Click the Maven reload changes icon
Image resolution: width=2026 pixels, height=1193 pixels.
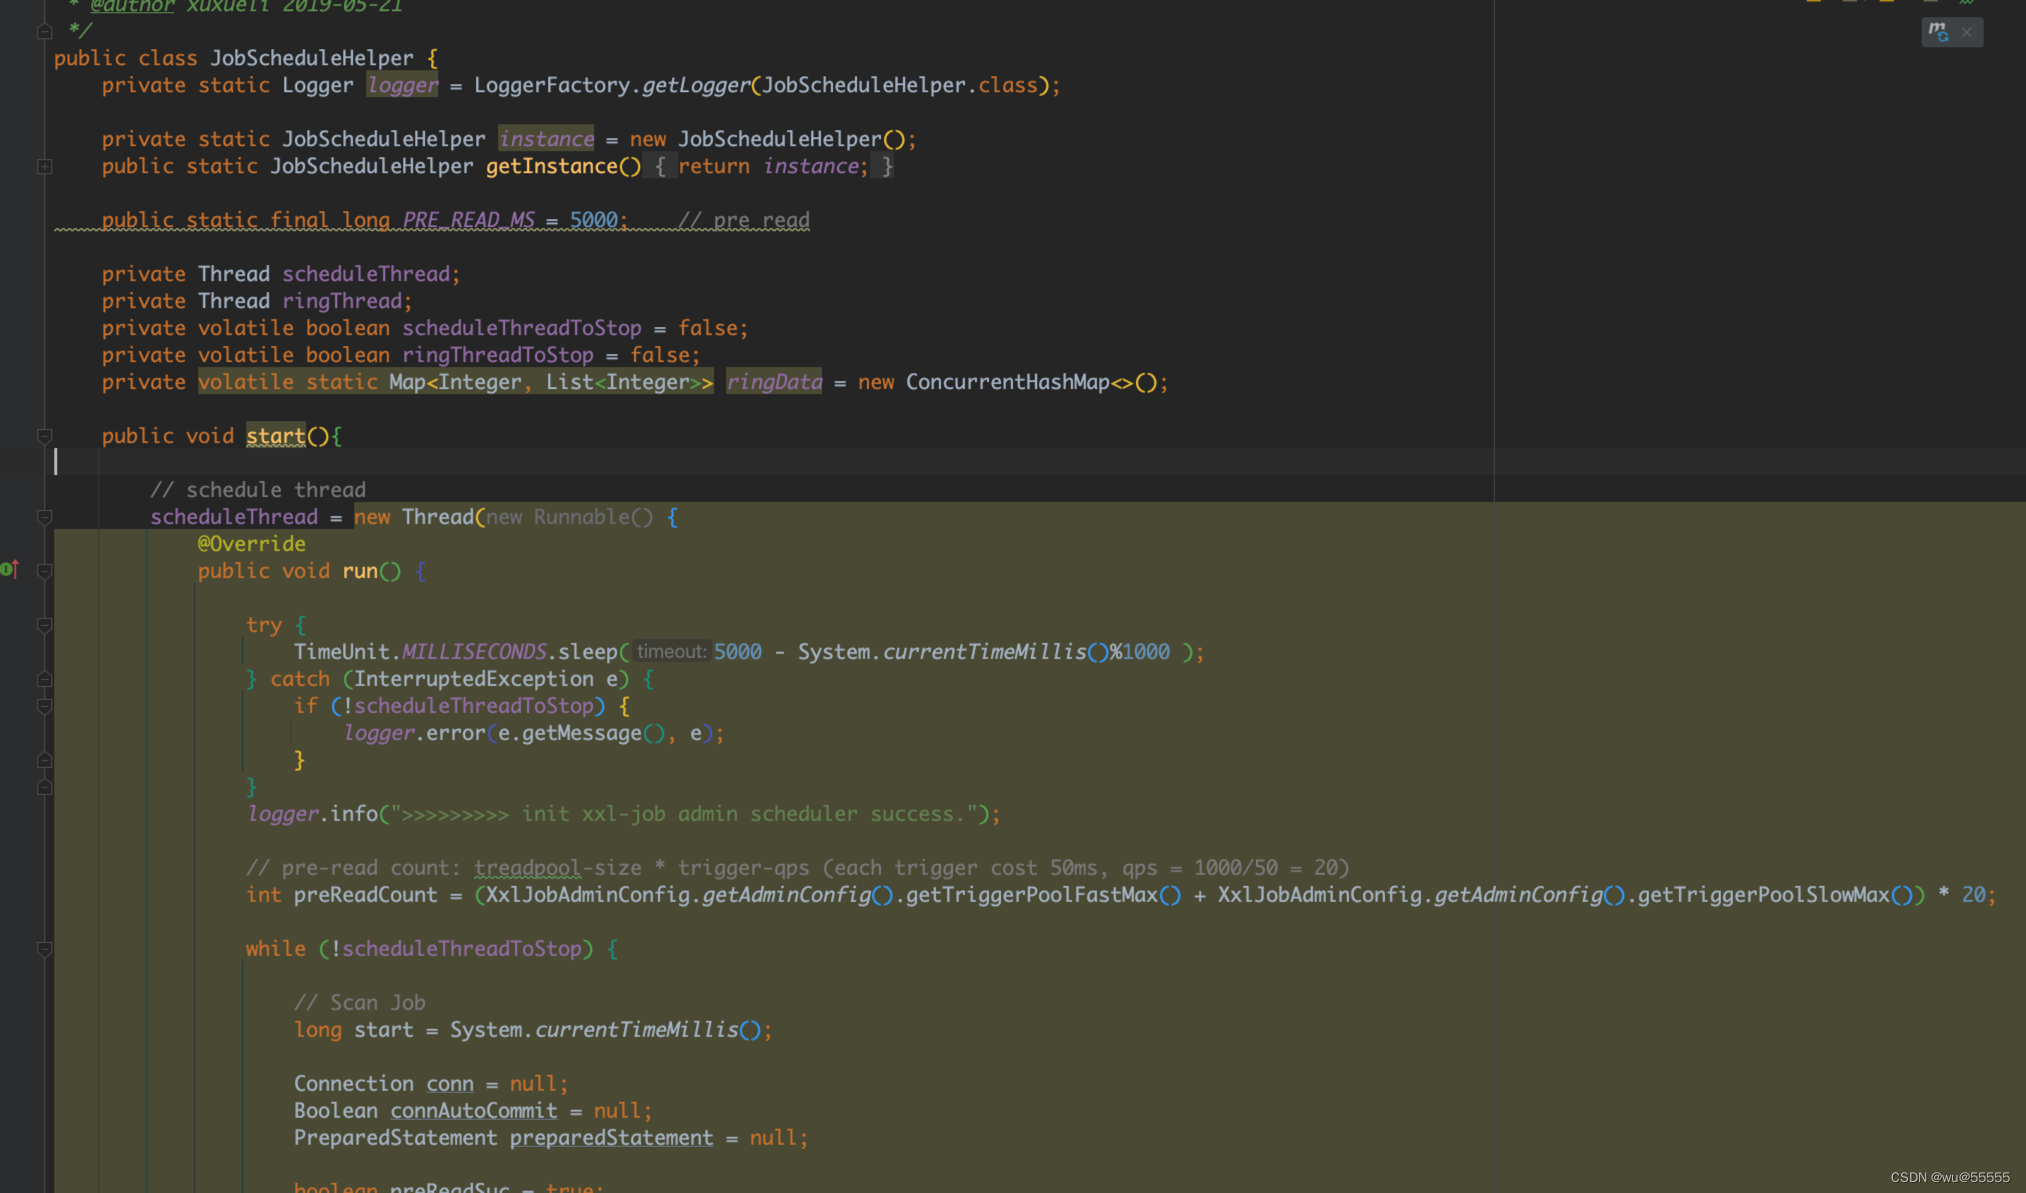[1938, 32]
